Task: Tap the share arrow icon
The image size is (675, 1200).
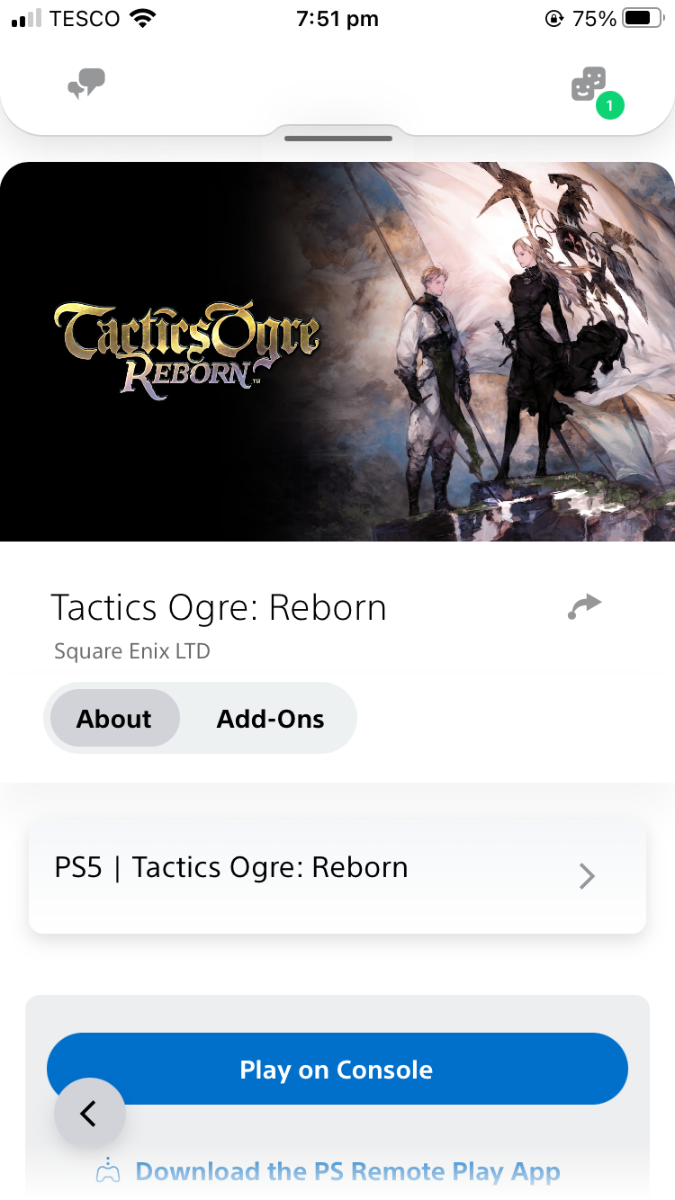Action: 584,606
